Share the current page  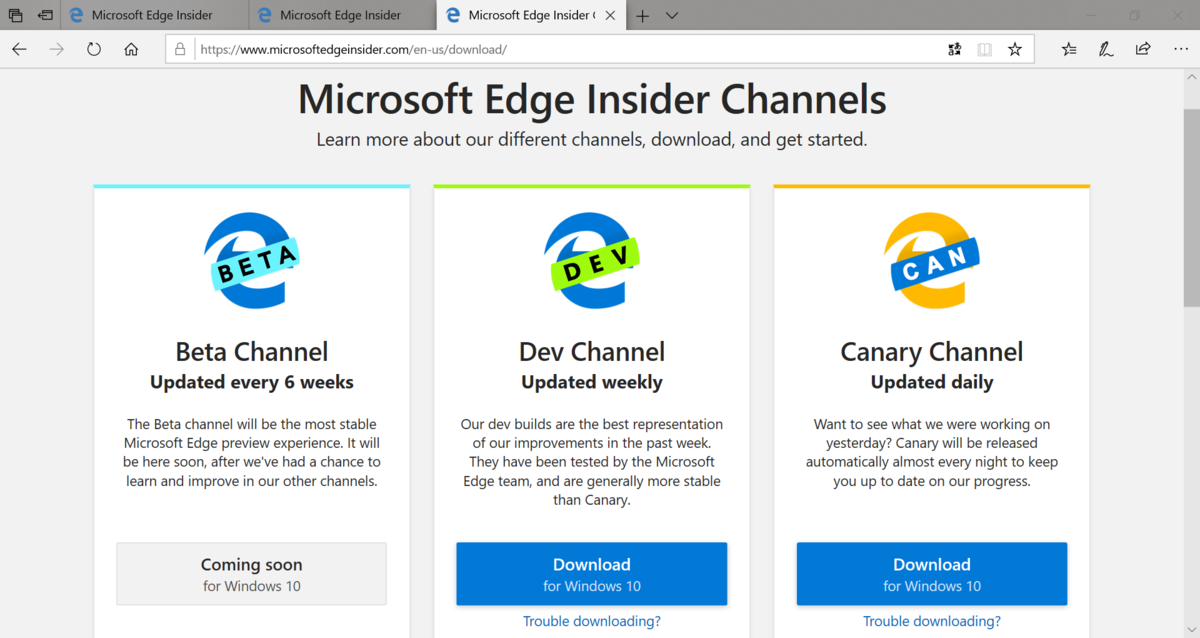(x=1142, y=48)
